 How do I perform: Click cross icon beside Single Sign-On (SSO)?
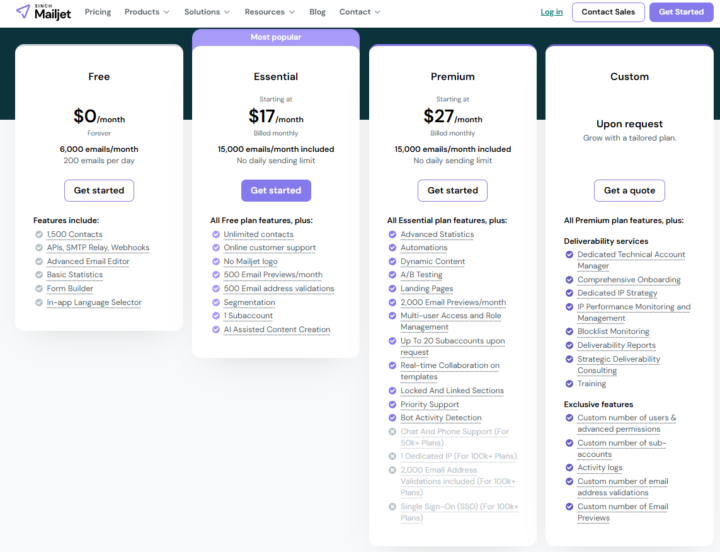tap(392, 507)
